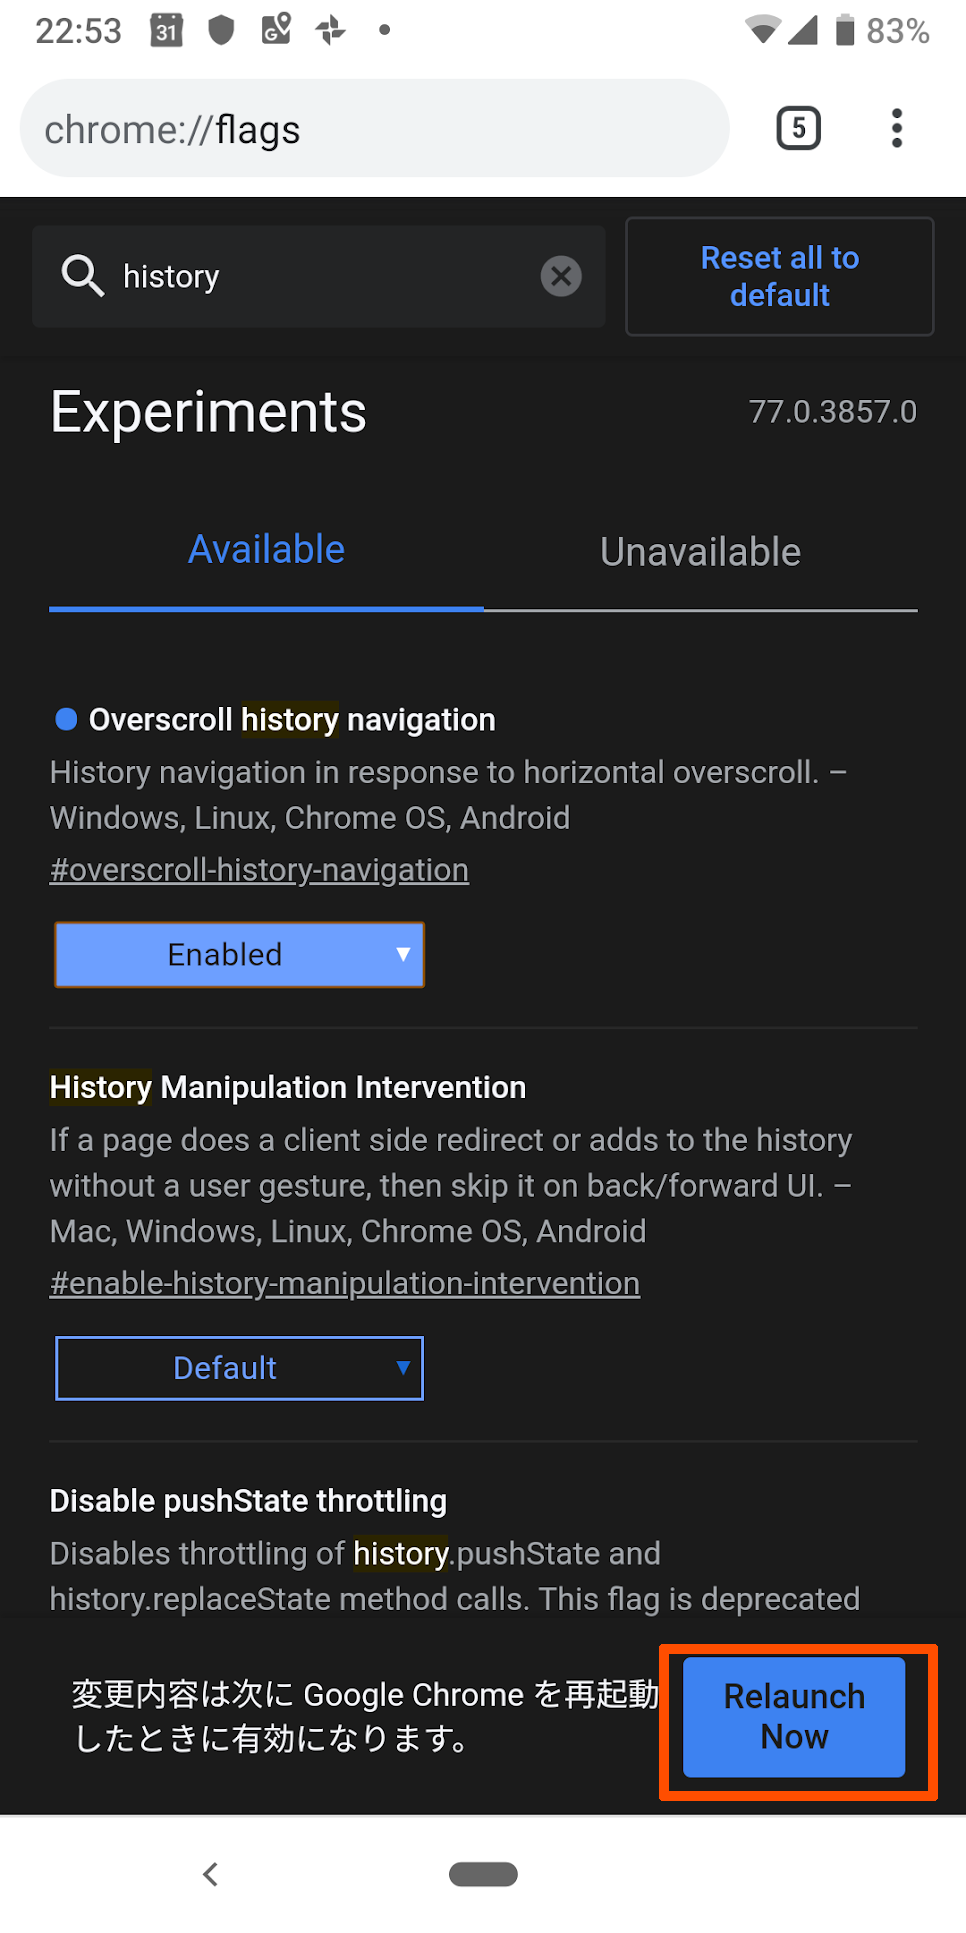Open the tab switcher showing 5 tabs
This screenshot has width=966, height=1933.
(x=798, y=128)
